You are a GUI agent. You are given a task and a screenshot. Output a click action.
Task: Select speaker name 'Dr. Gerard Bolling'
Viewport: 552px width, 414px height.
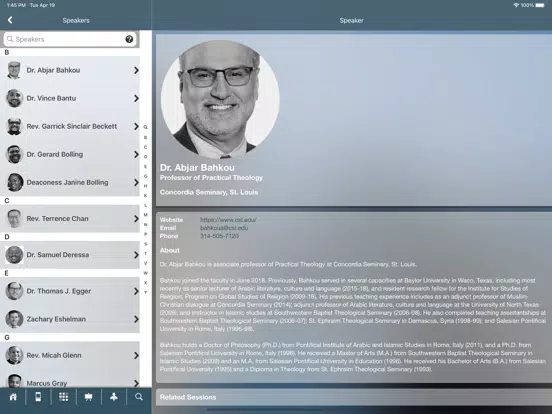55,154
